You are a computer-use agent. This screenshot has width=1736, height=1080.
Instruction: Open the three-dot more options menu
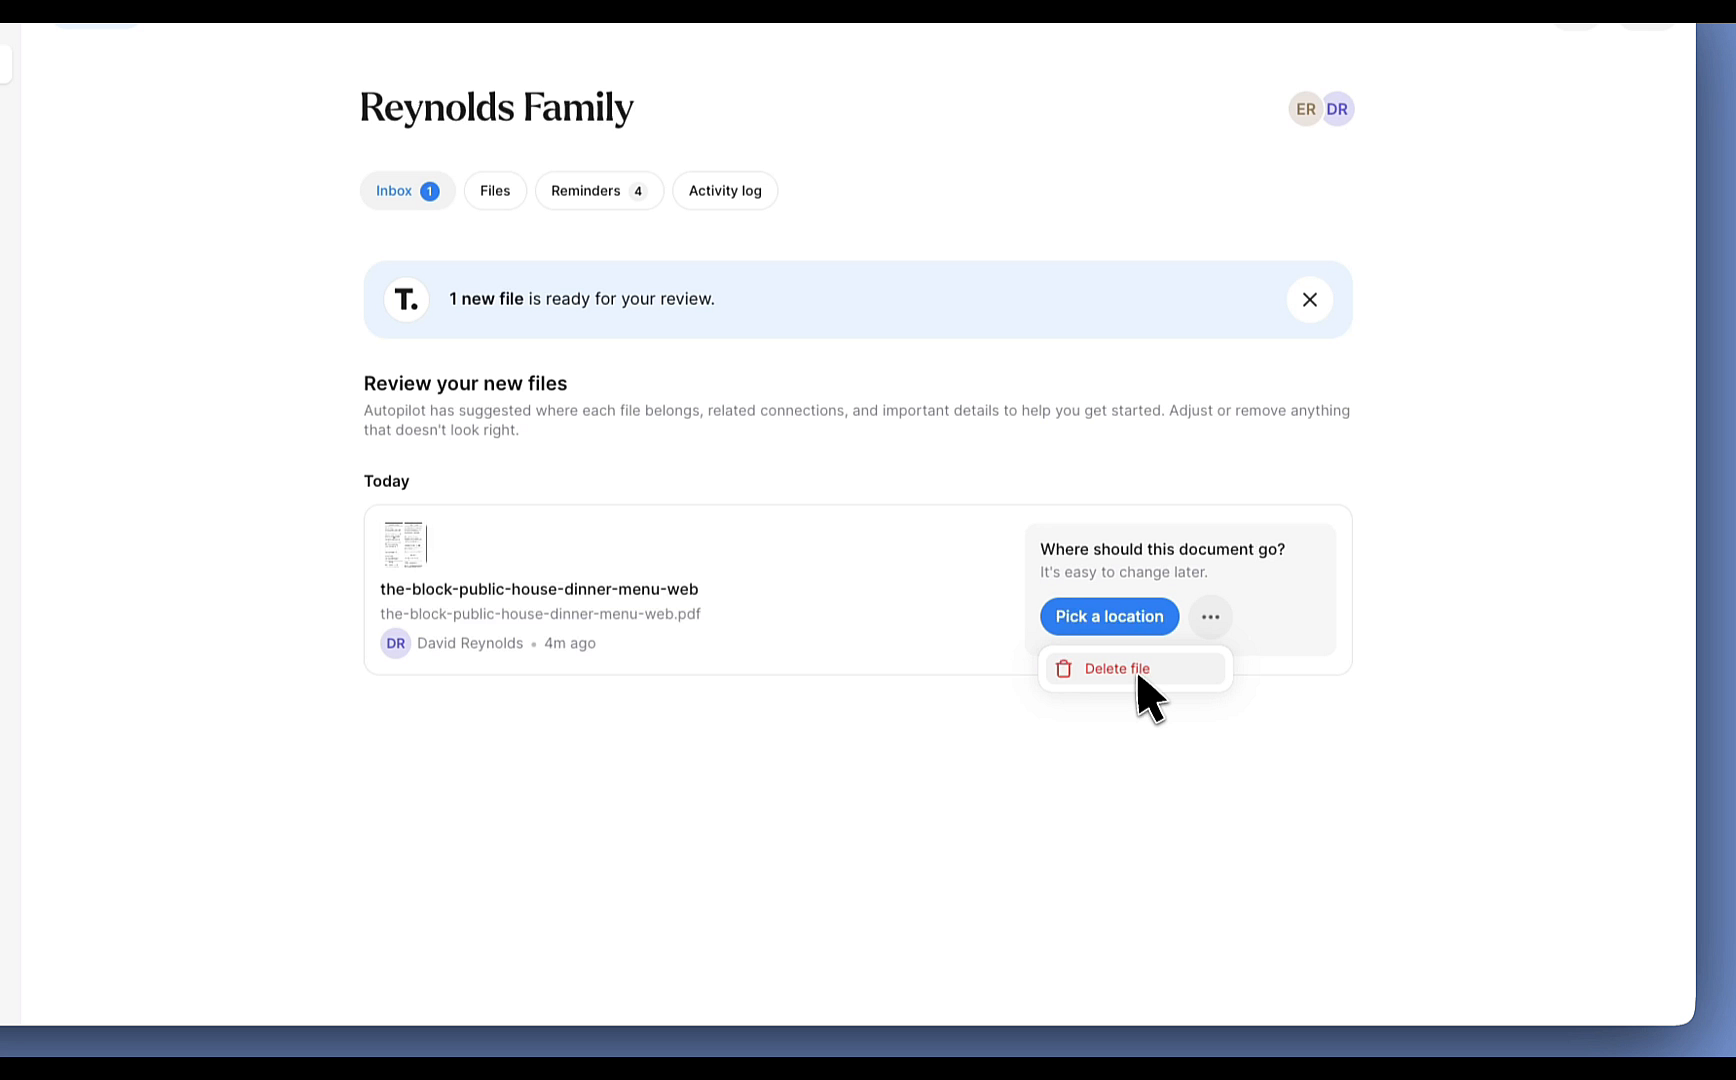[1211, 617]
